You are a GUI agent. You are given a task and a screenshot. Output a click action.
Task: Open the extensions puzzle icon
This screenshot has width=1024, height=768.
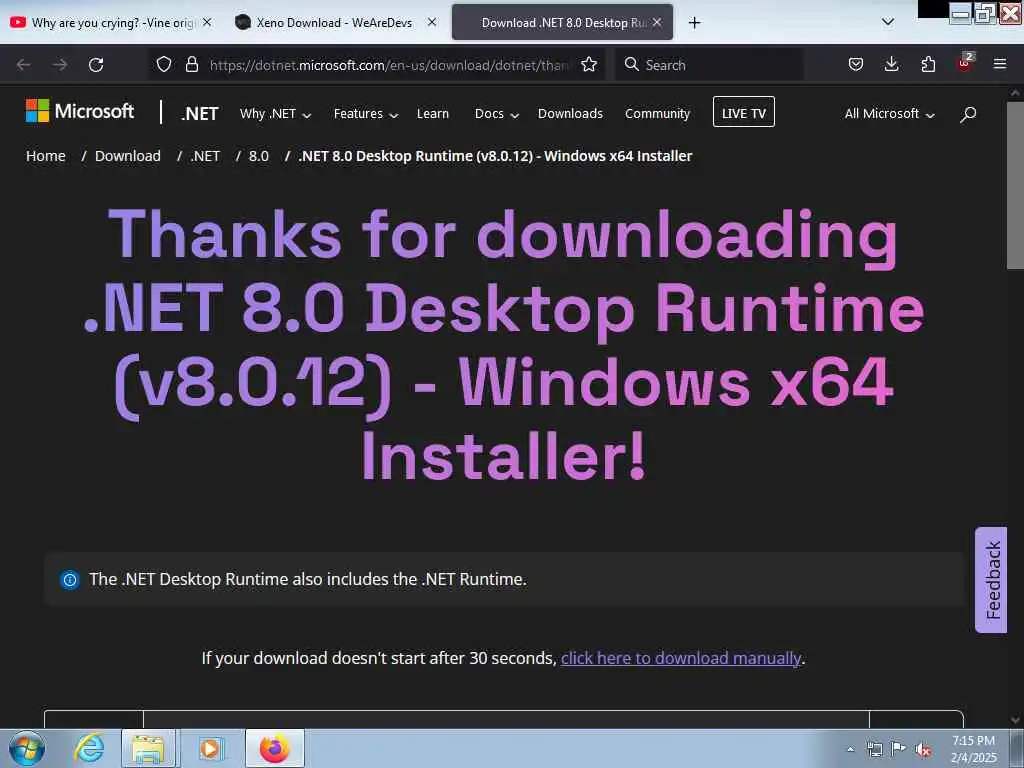928,64
